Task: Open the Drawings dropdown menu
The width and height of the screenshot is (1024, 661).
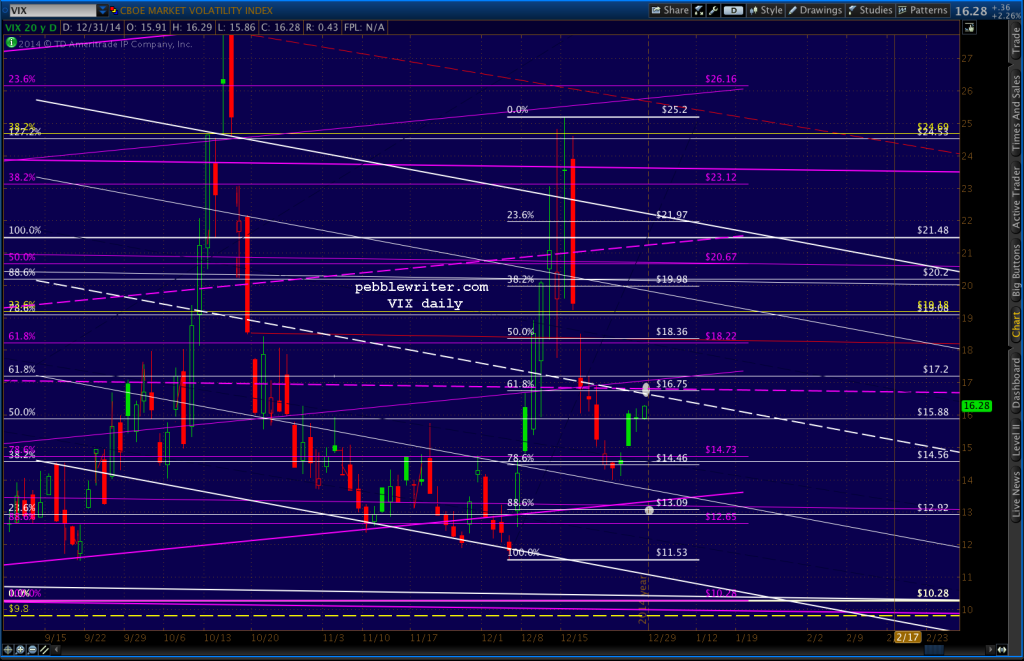Action: click(x=820, y=10)
